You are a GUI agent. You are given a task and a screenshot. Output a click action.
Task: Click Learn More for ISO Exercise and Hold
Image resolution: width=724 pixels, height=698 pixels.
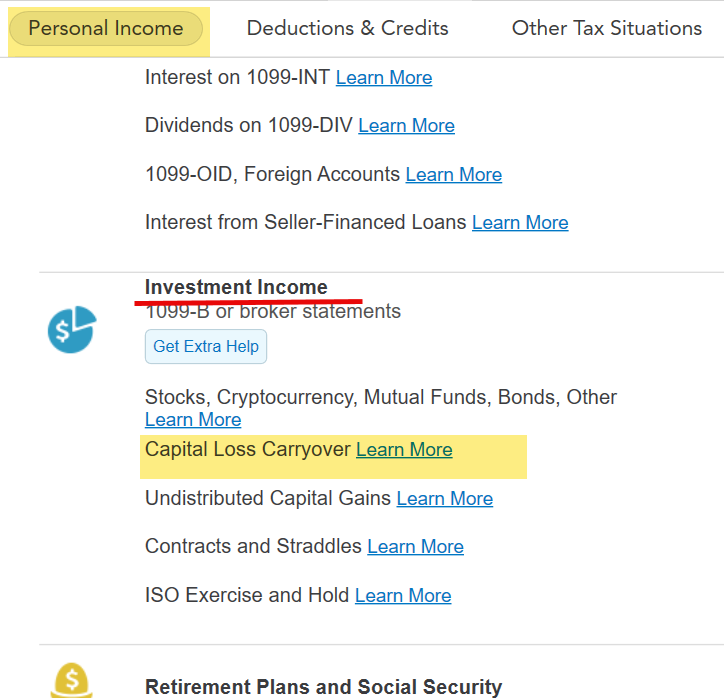(403, 596)
